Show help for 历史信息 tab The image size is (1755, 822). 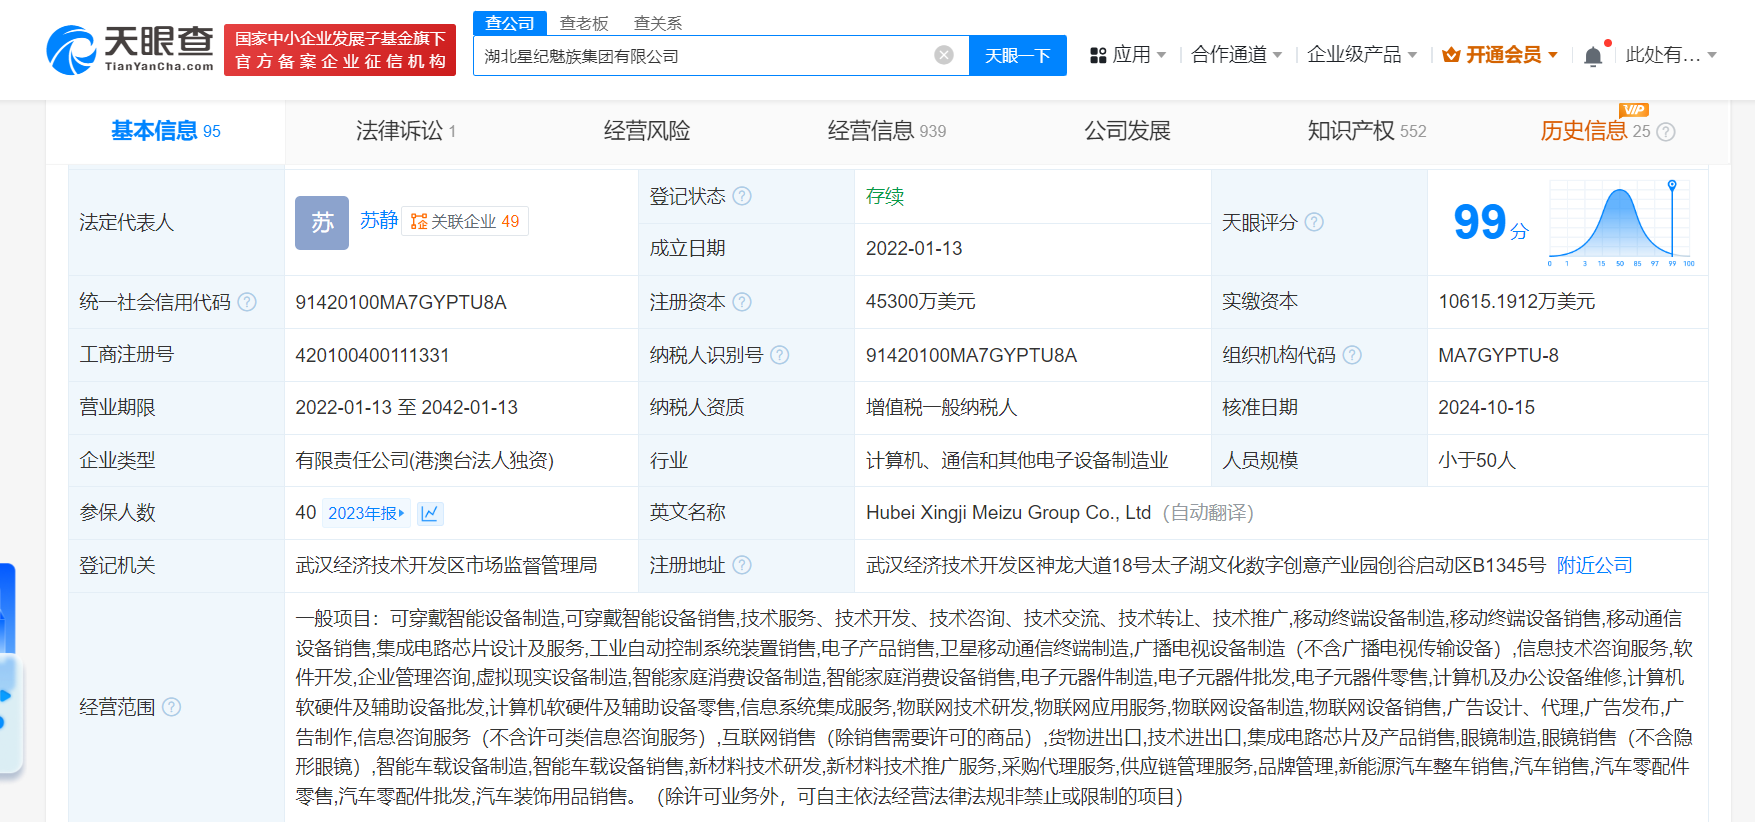[1666, 132]
